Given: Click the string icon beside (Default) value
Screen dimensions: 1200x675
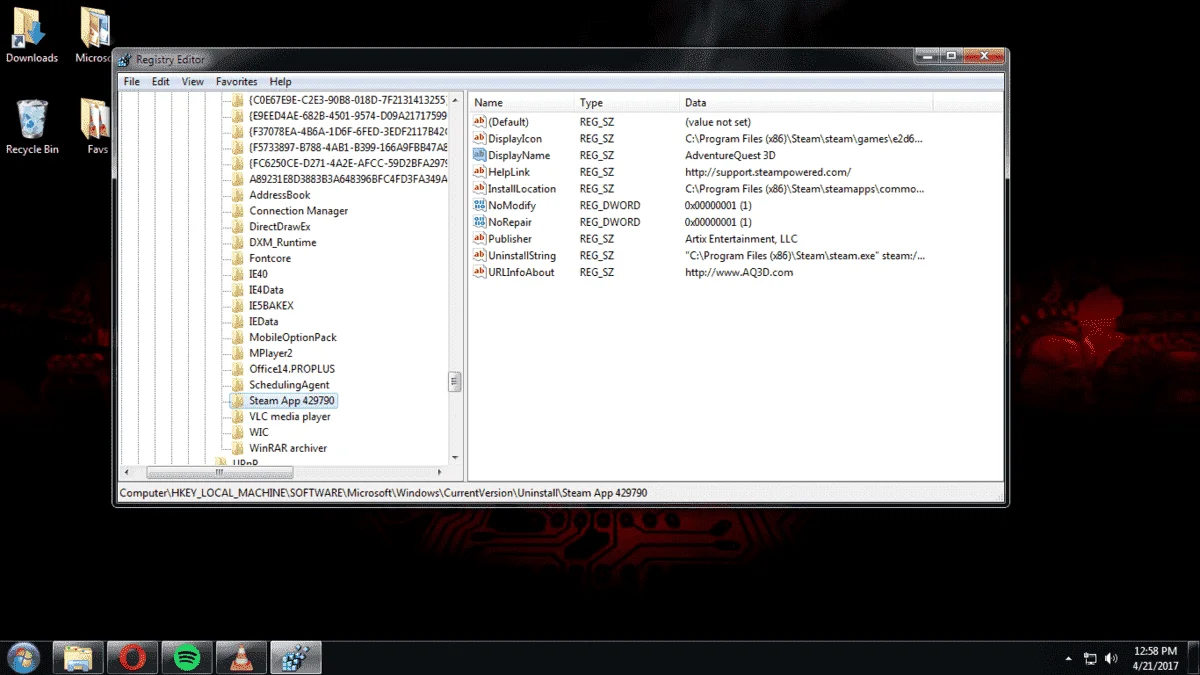Looking at the screenshot, I should [x=479, y=122].
